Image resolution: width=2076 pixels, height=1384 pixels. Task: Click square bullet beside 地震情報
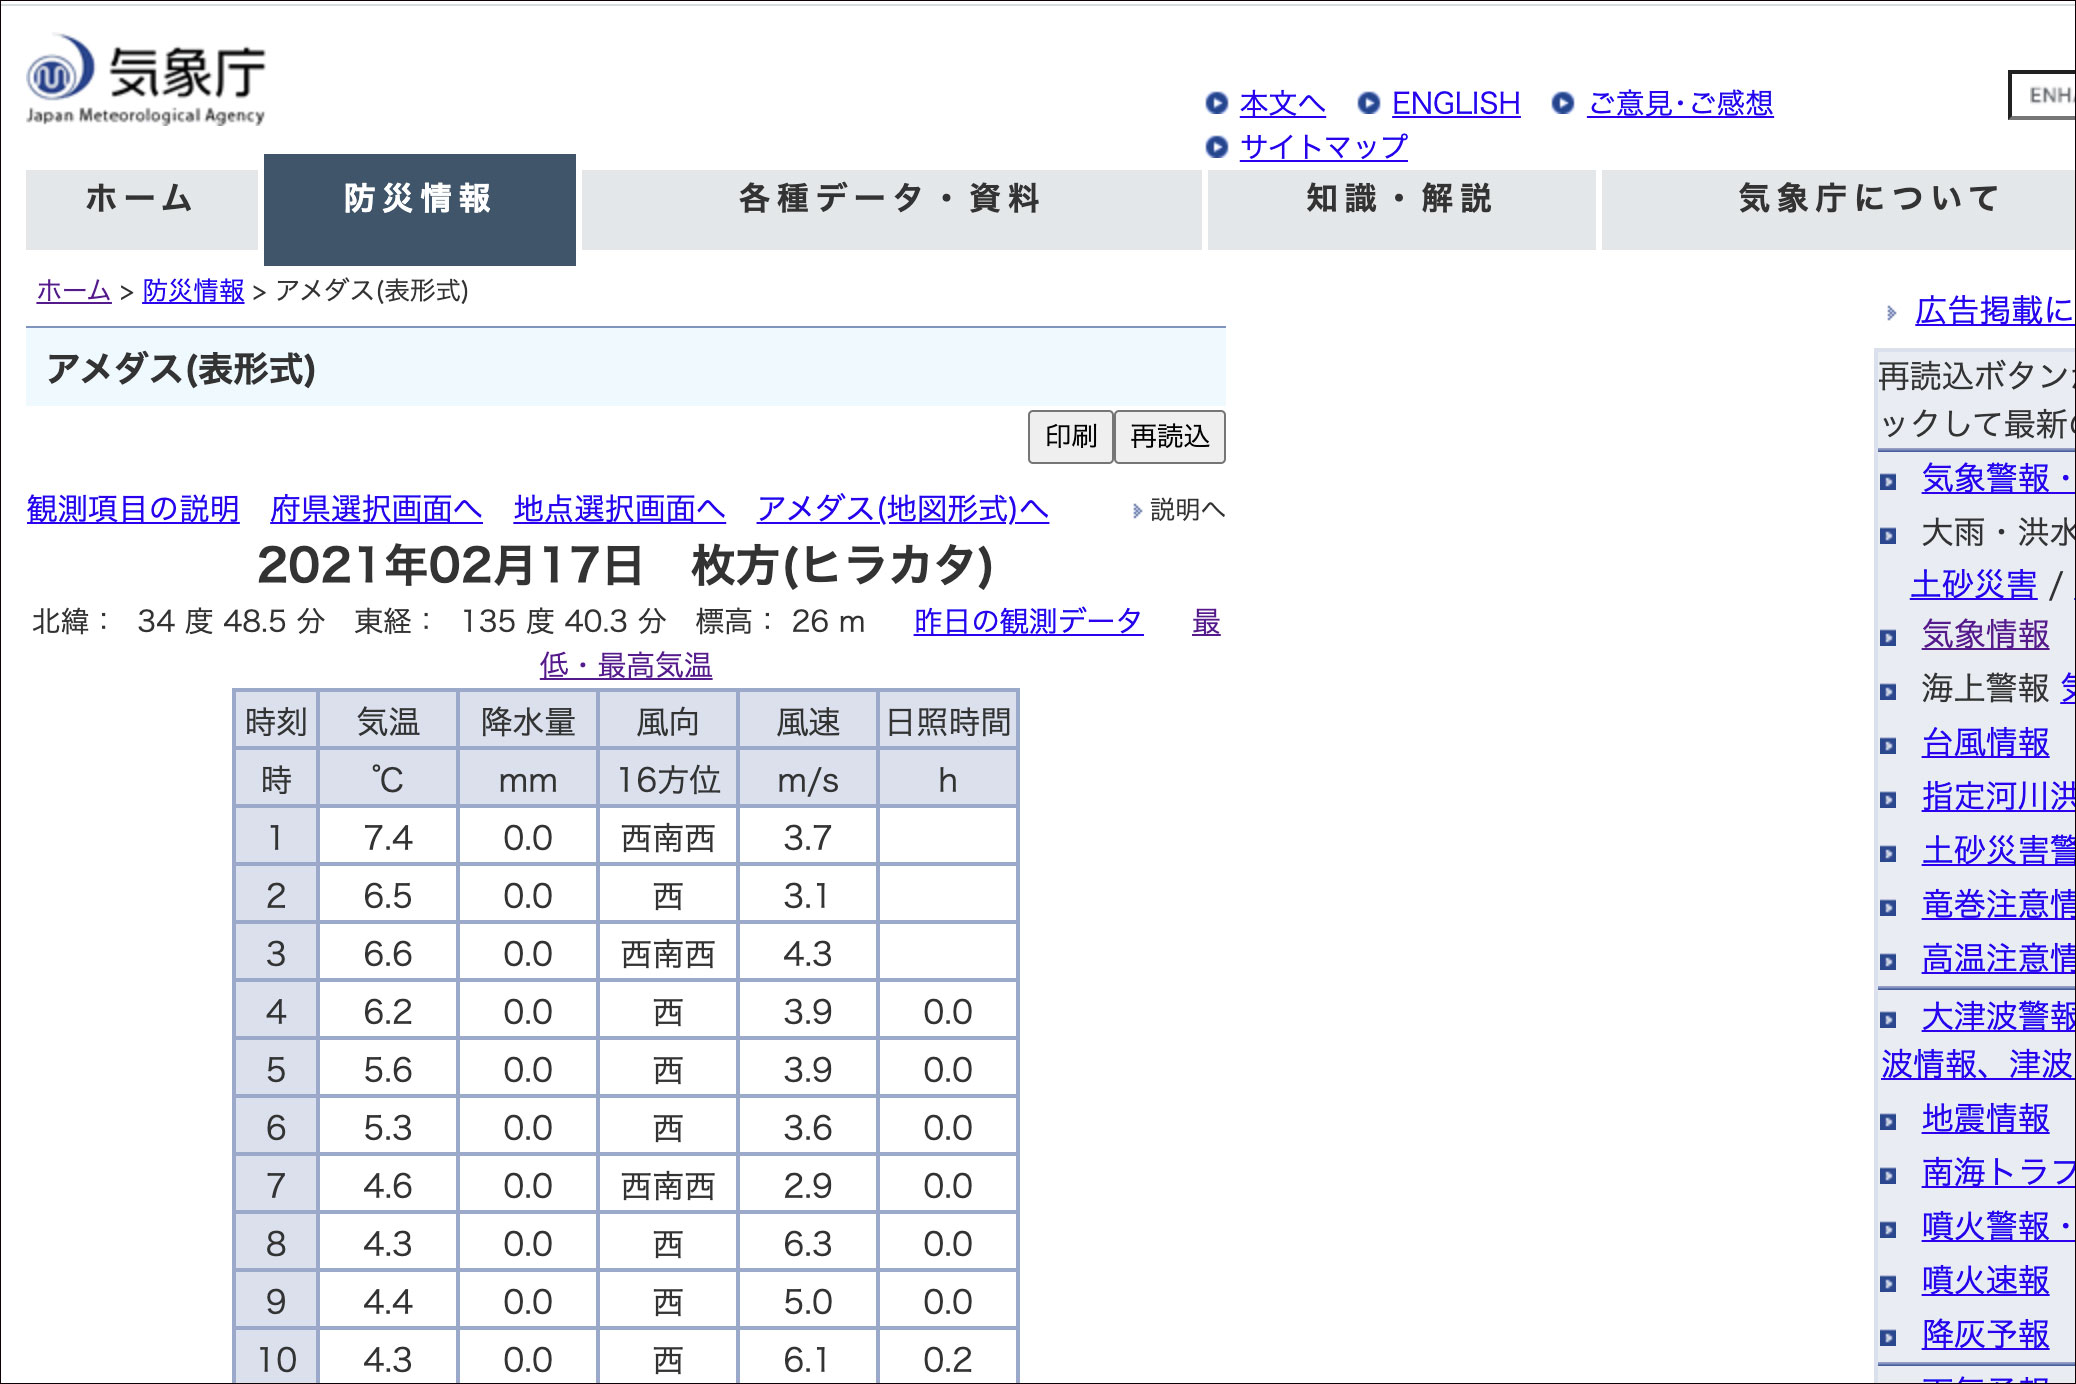pyautogui.click(x=1888, y=1121)
